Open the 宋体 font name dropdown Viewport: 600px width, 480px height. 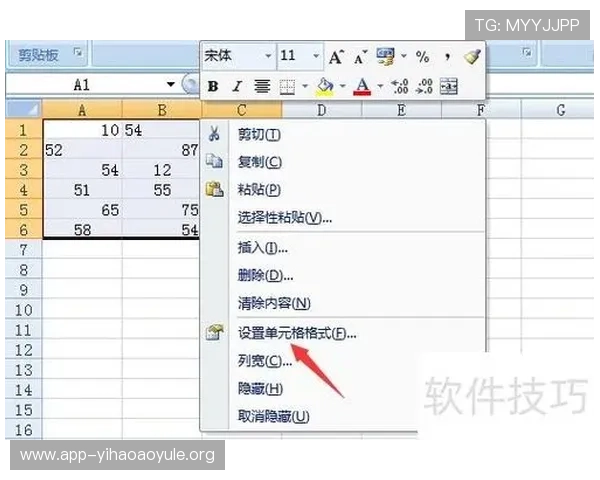pos(268,56)
